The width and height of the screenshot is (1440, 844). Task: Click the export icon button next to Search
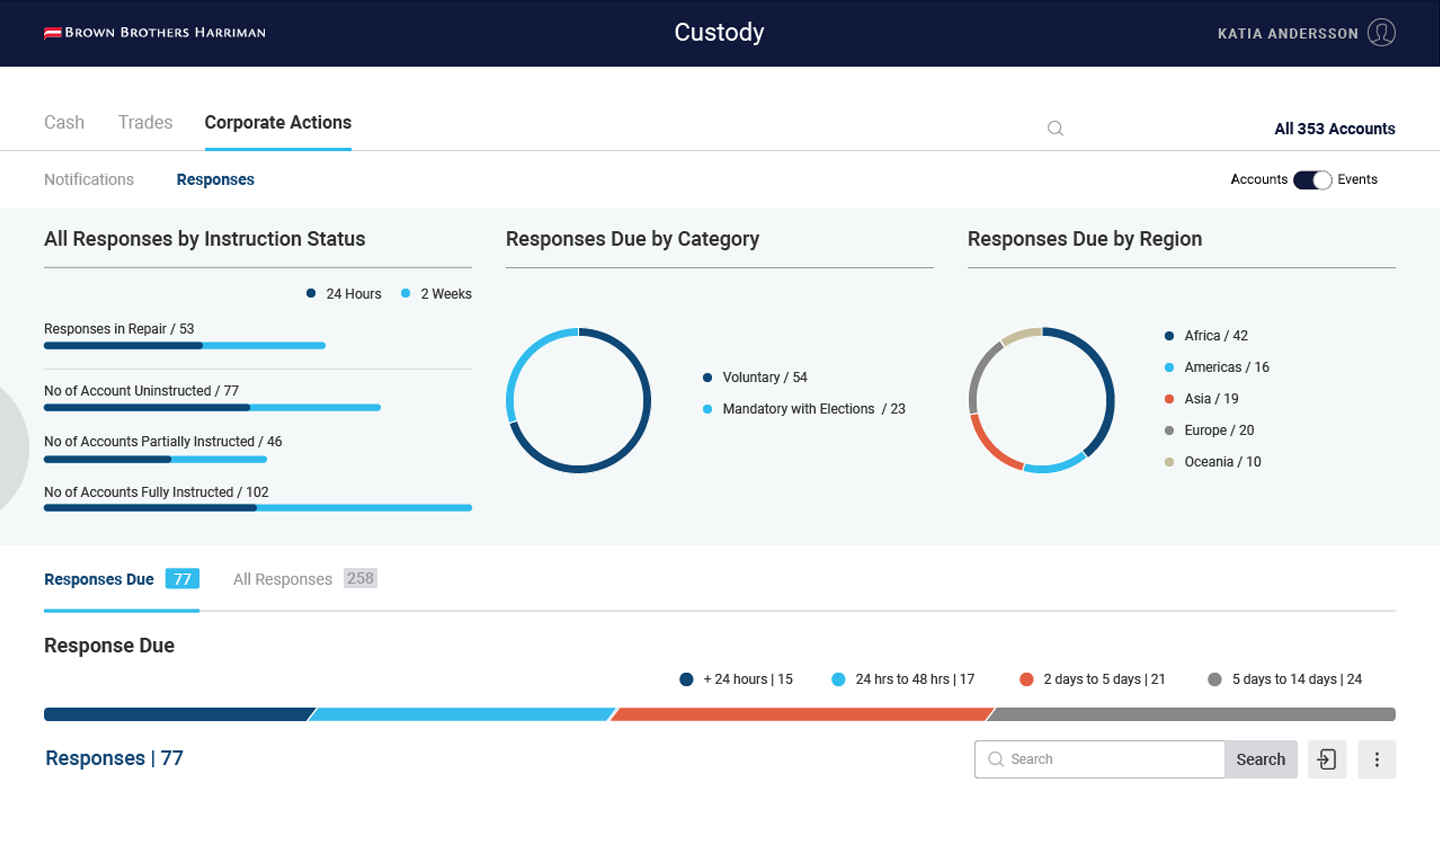click(1327, 759)
